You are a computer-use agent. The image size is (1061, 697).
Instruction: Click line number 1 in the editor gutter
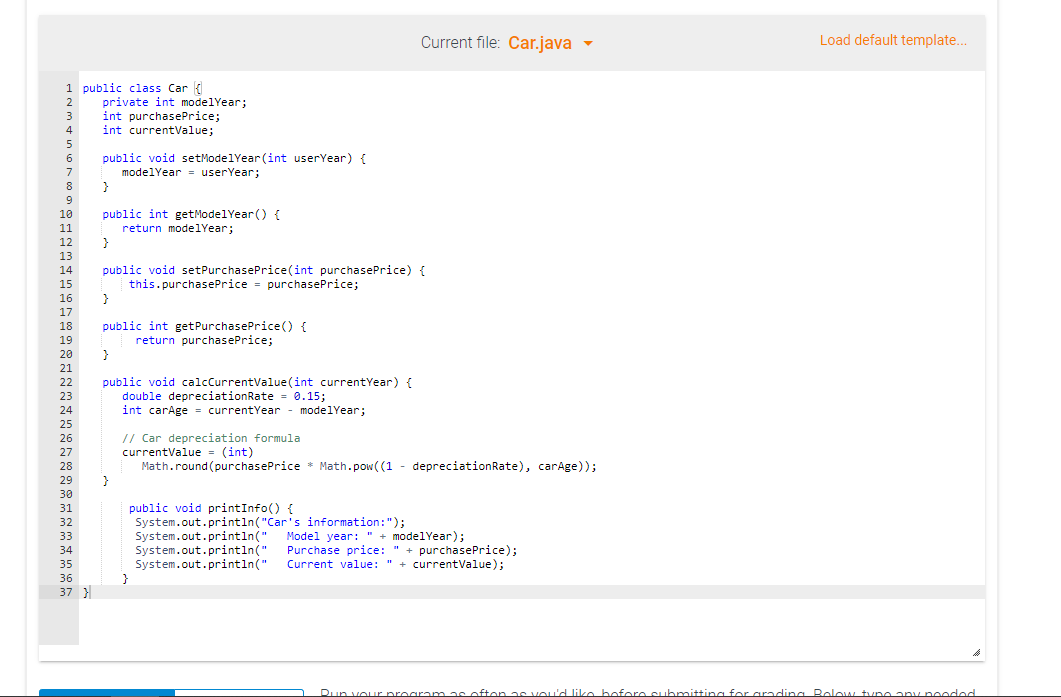67,88
